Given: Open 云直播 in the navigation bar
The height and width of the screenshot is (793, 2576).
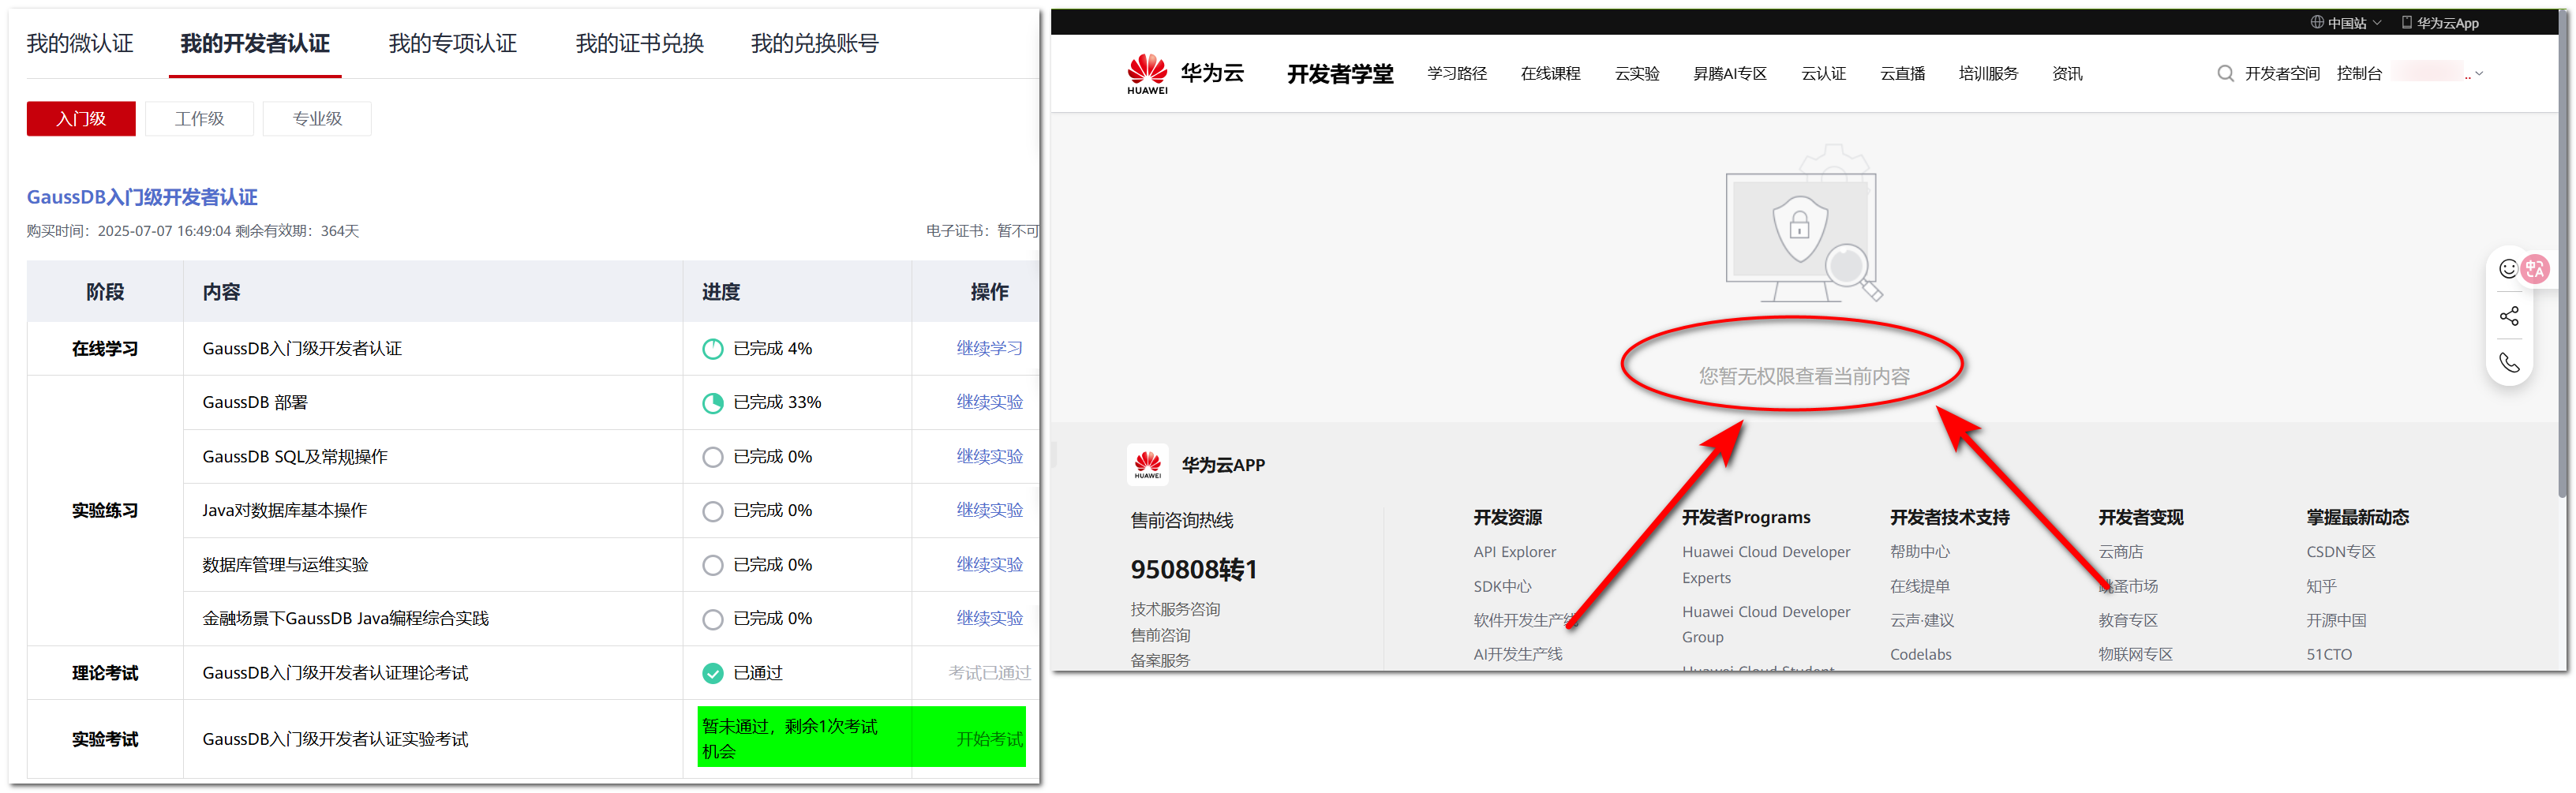Looking at the screenshot, I should point(1902,73).
